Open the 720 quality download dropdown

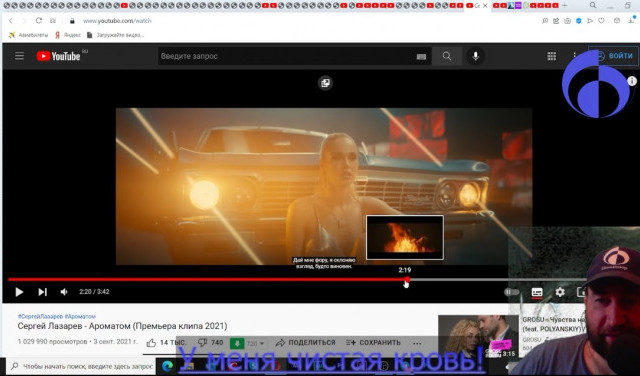pyautogui.click(x=256, y=344)
